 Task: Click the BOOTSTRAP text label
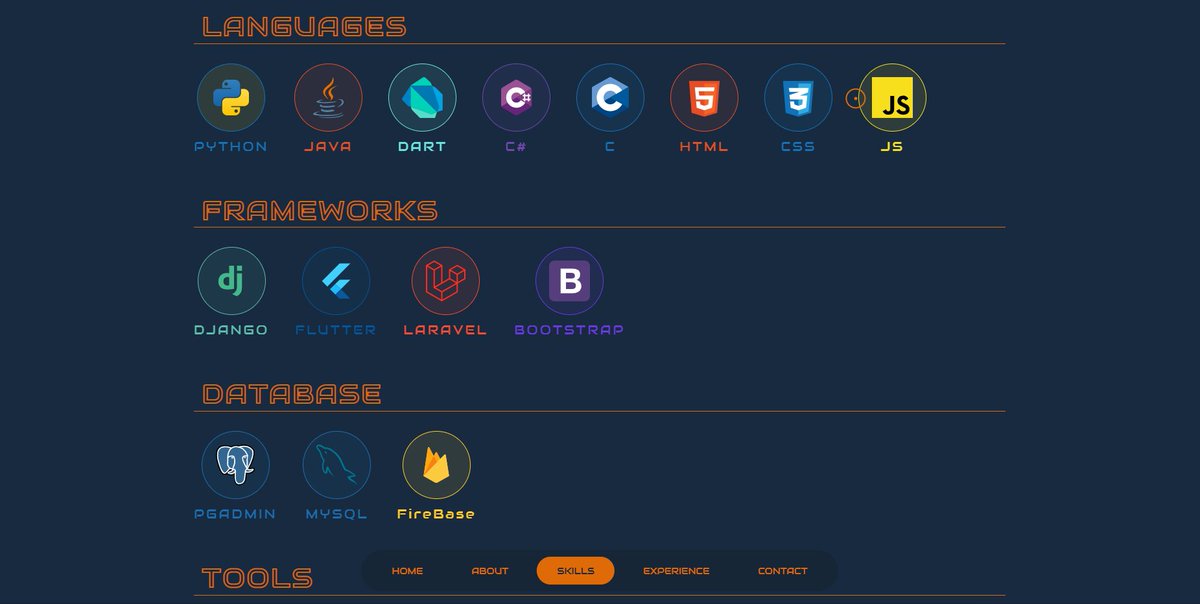tap(569, 330)
